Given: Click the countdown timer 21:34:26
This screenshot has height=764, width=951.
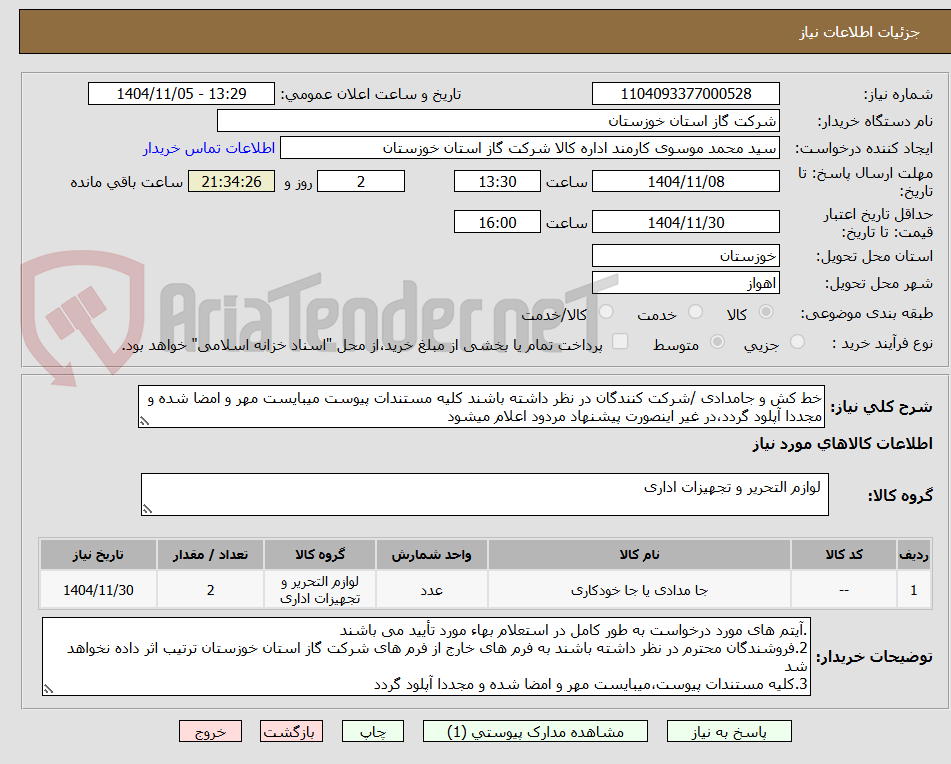Looking at the screenshot, I should [232, 181].
